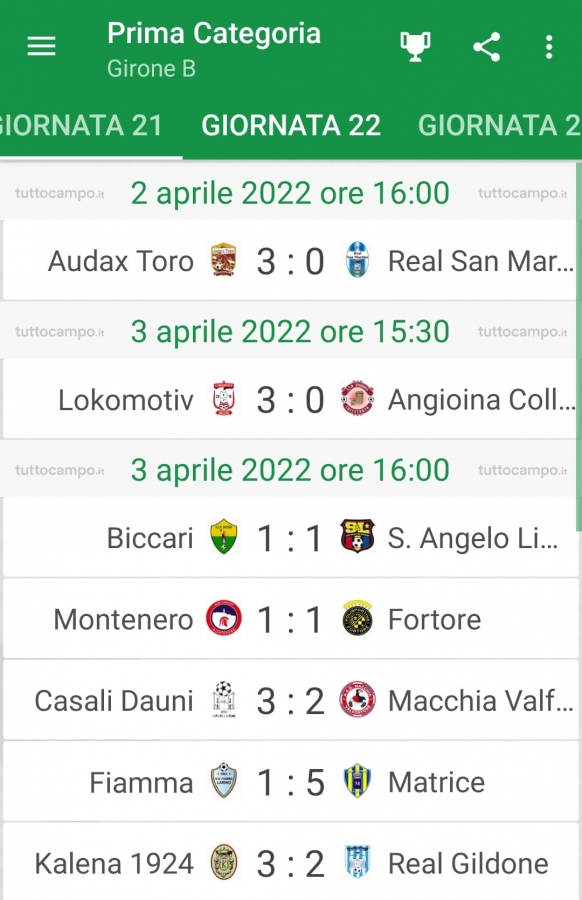Tap the S. Angelo Li... team crest
The height and width of the screenshot is (900, 582).
pyautogui.click(x=357, y=537)
